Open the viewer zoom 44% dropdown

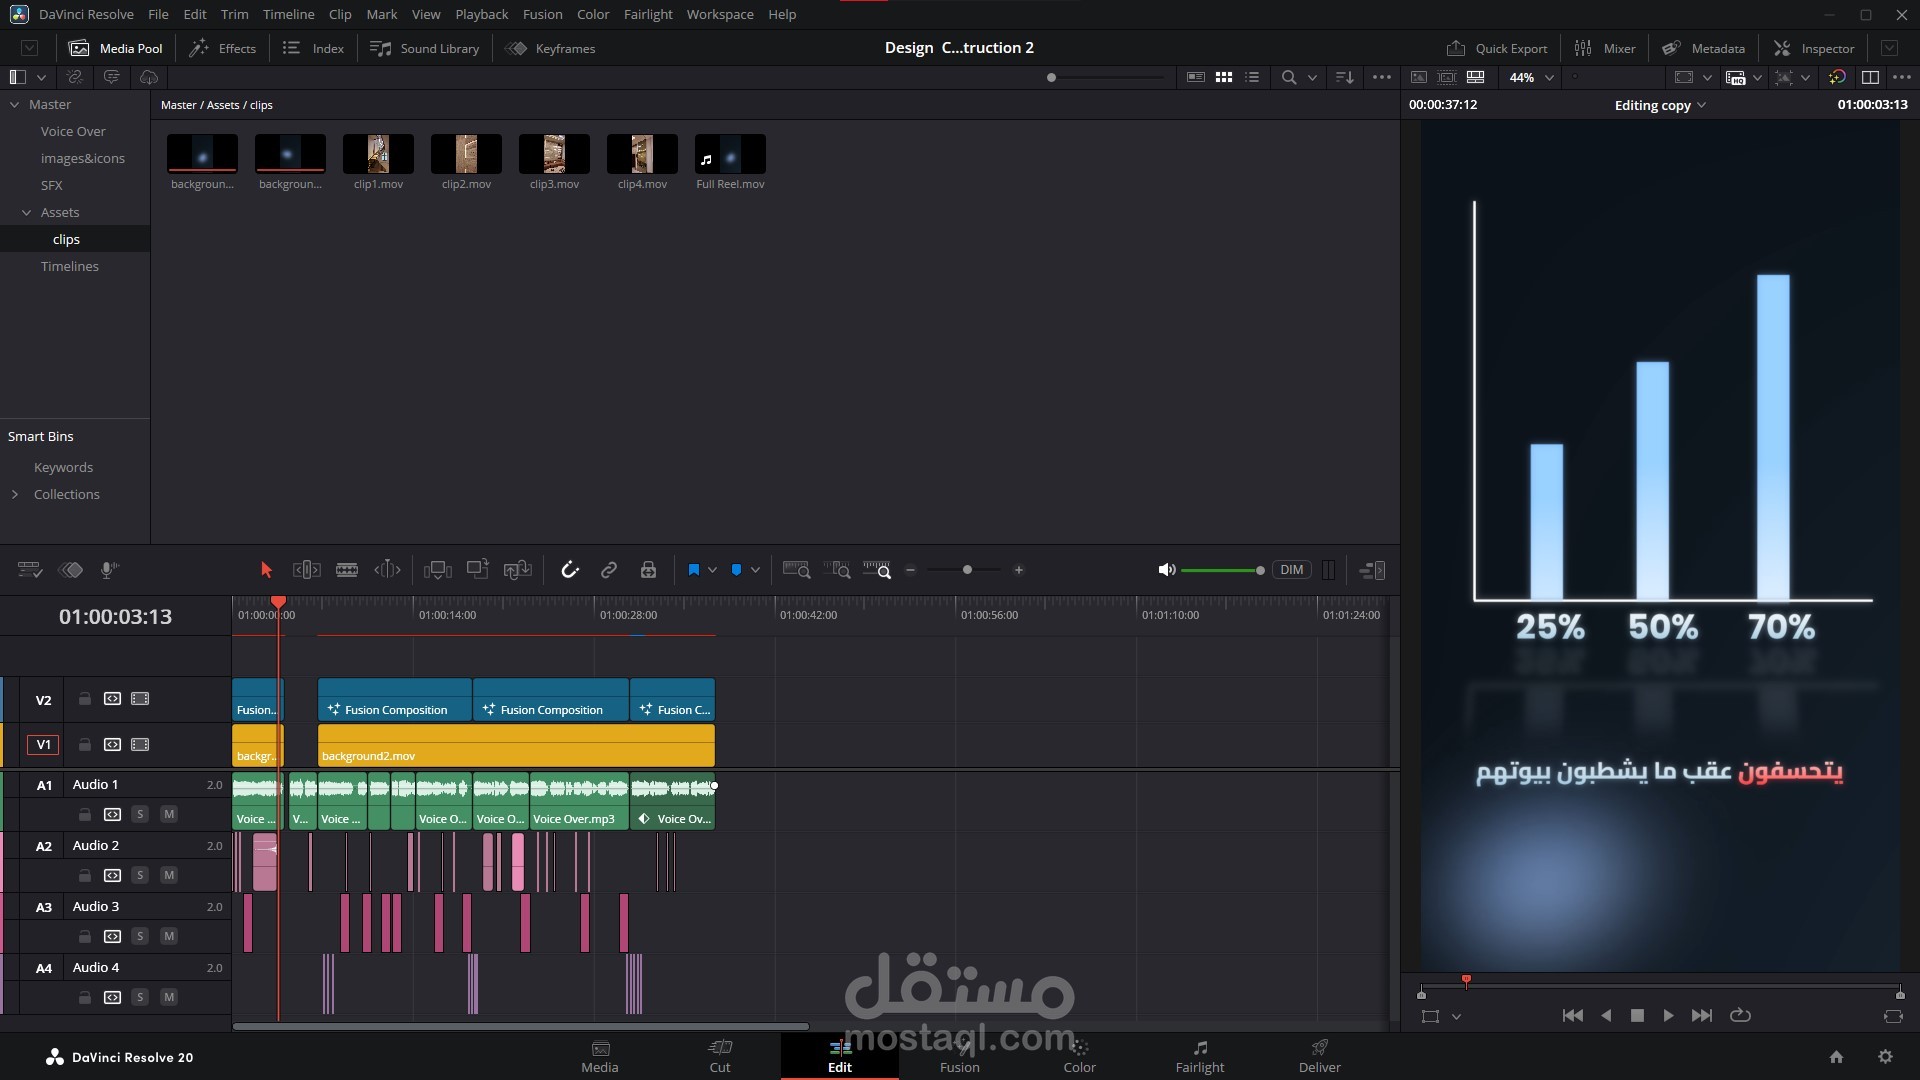1531,77
